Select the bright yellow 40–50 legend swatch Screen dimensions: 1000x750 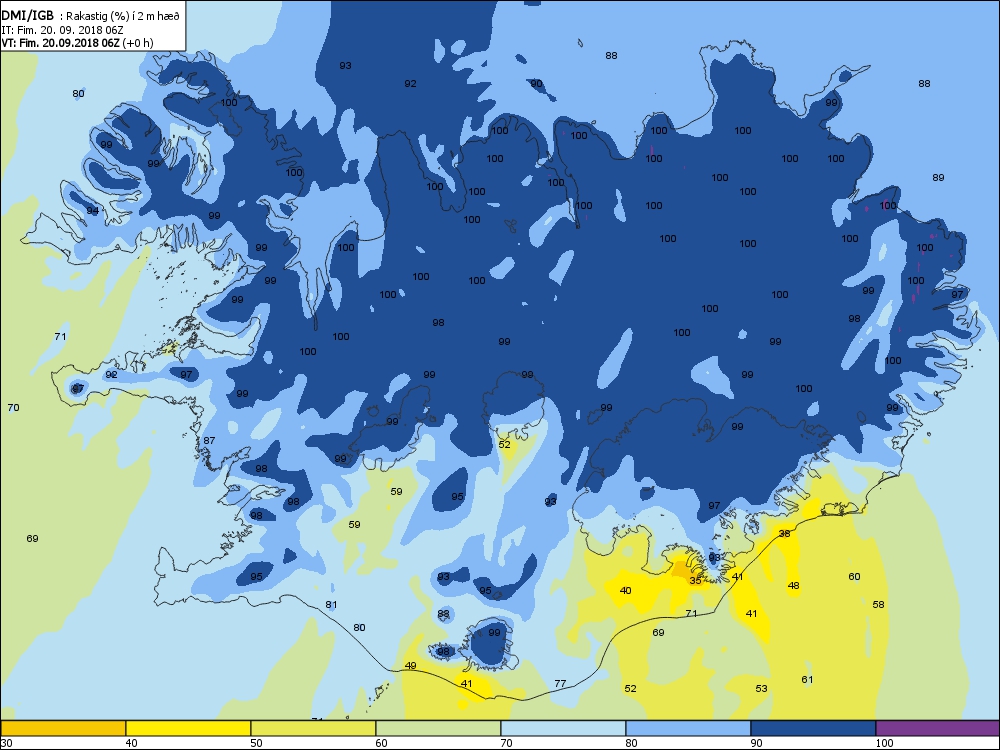tap(188, 728)
